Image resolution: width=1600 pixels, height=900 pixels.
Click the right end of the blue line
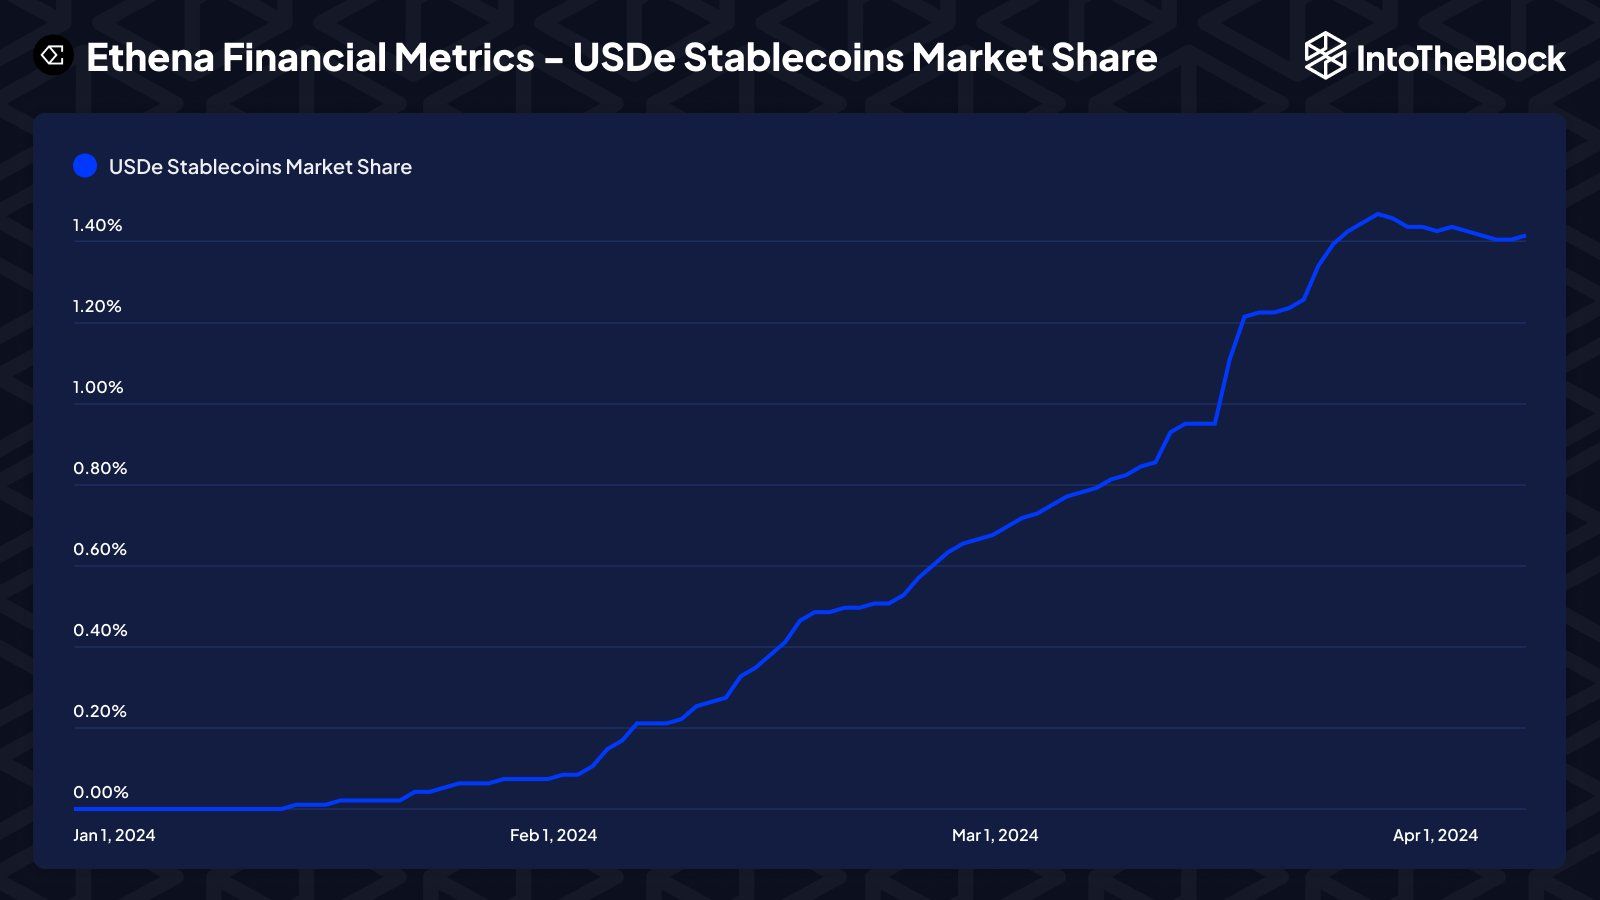click(x=1524, y=236)
